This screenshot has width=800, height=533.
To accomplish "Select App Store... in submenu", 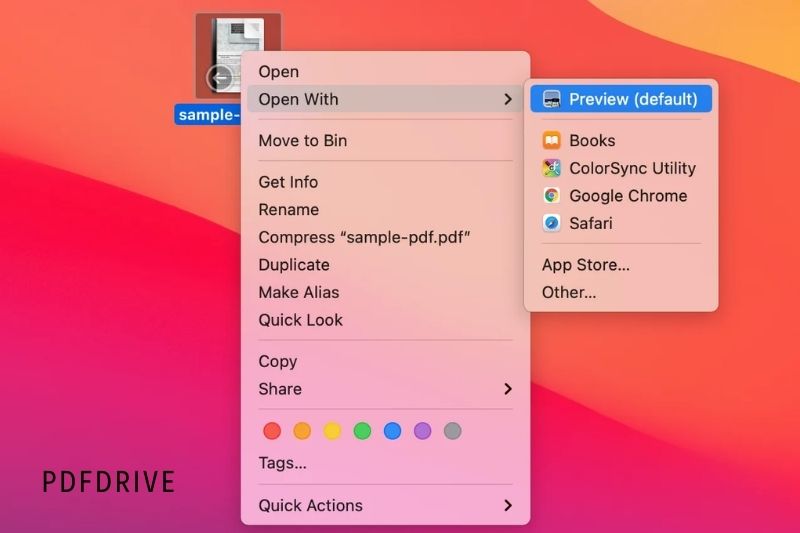I will [x=621, y=264].
